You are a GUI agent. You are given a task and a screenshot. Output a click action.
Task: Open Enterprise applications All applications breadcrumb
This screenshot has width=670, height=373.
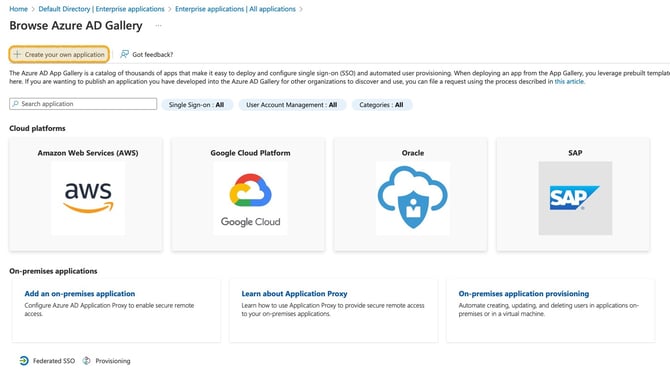point(235,9)
